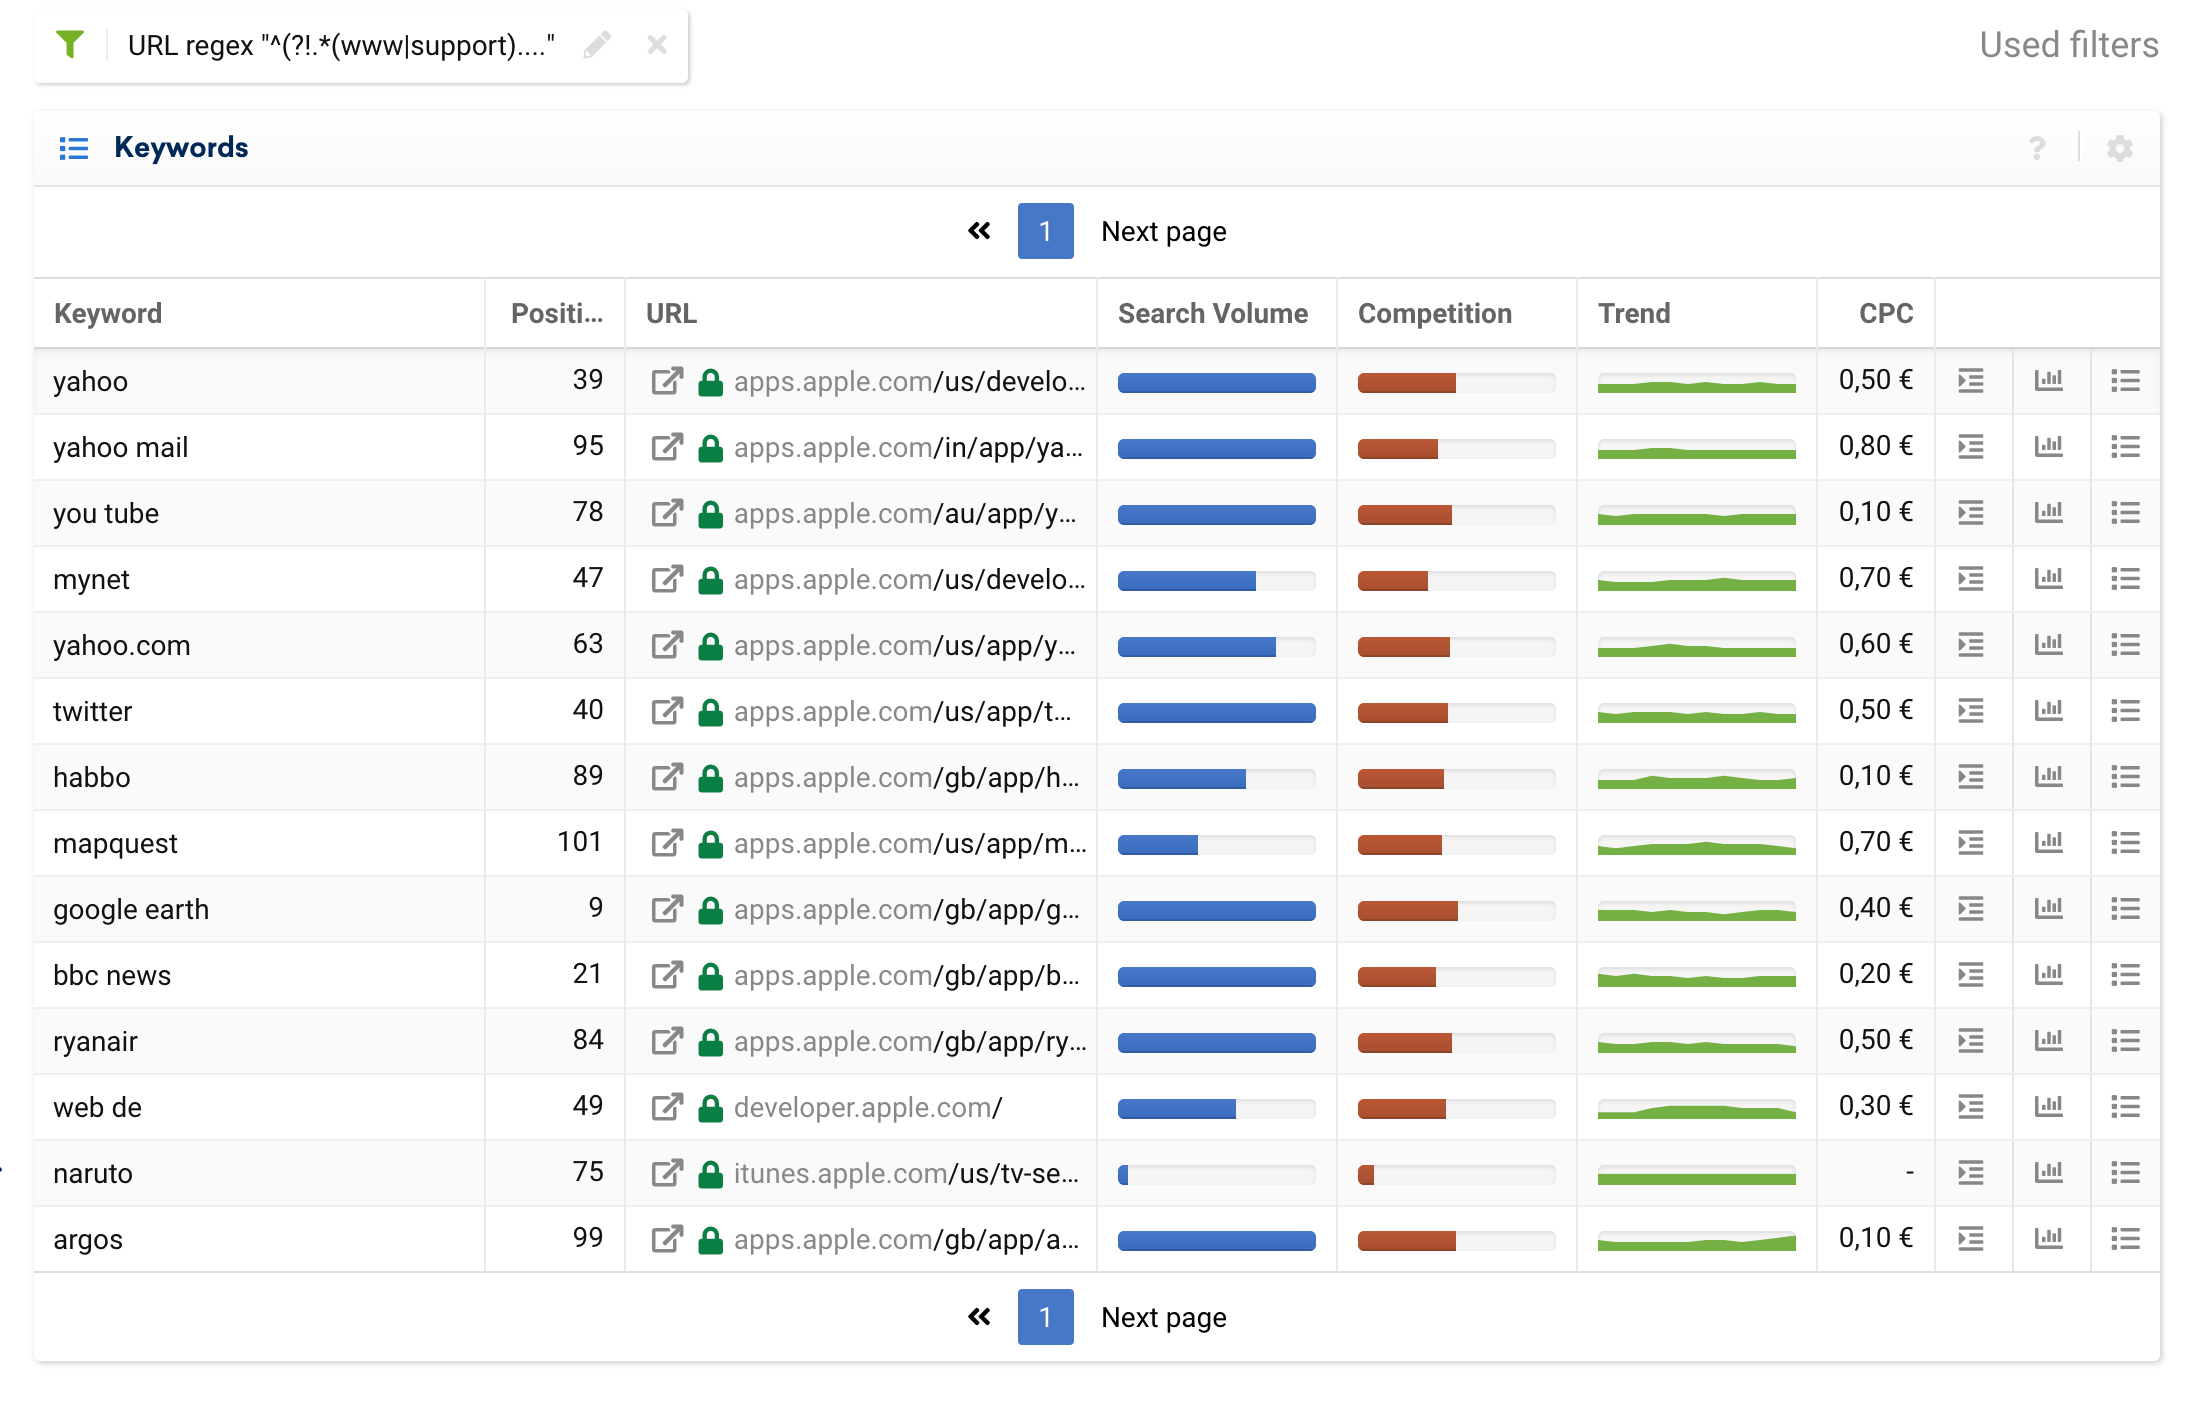Select page 1 in top pagination
Viewport: 2200px width, 1410px height.
point(1046,231)
